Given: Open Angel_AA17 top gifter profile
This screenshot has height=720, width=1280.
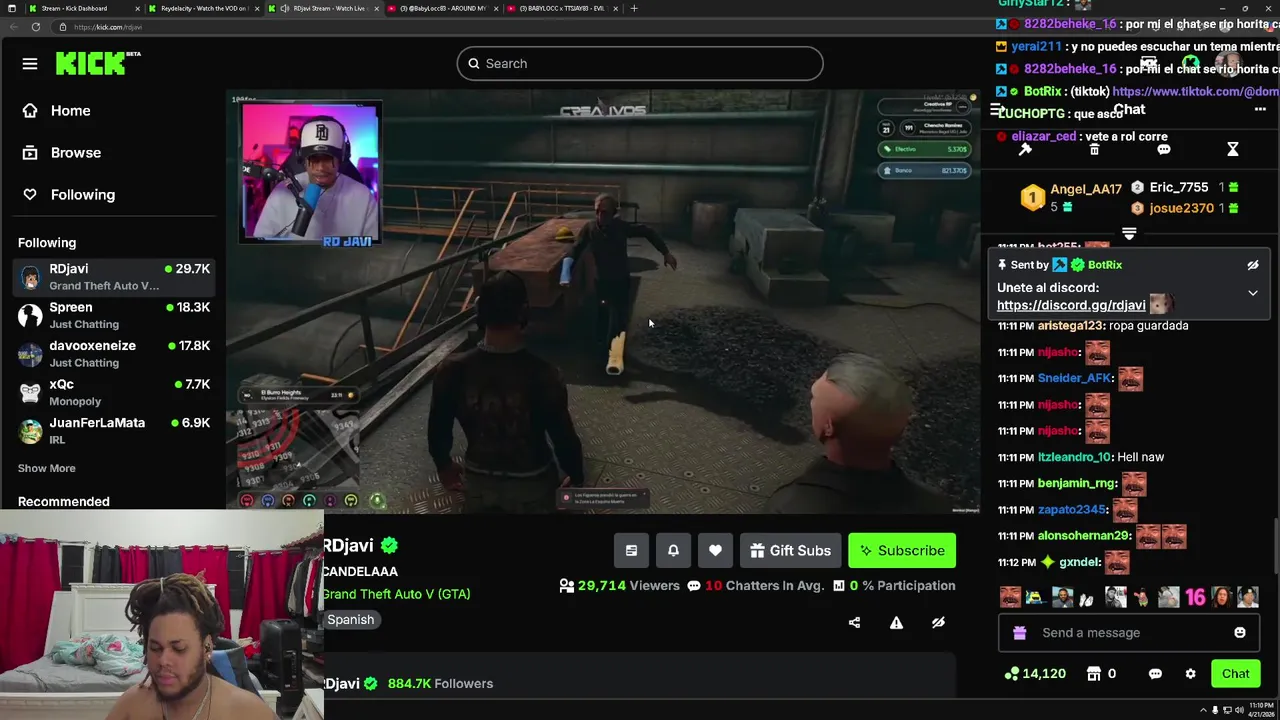Looking at the screenshot, I should [1086, 189].
